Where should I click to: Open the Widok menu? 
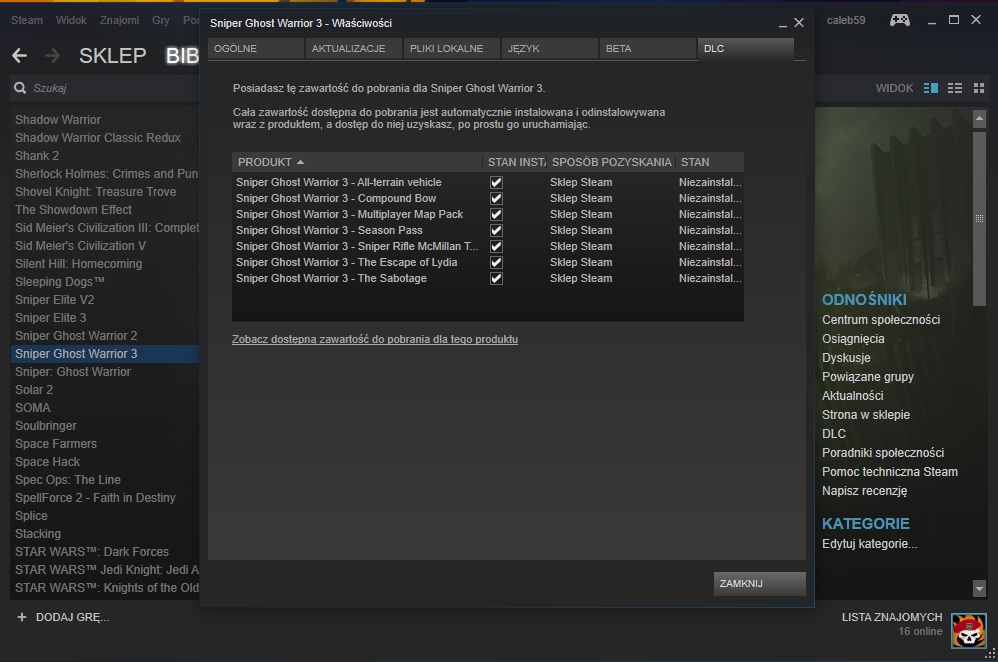coord(71,20)
